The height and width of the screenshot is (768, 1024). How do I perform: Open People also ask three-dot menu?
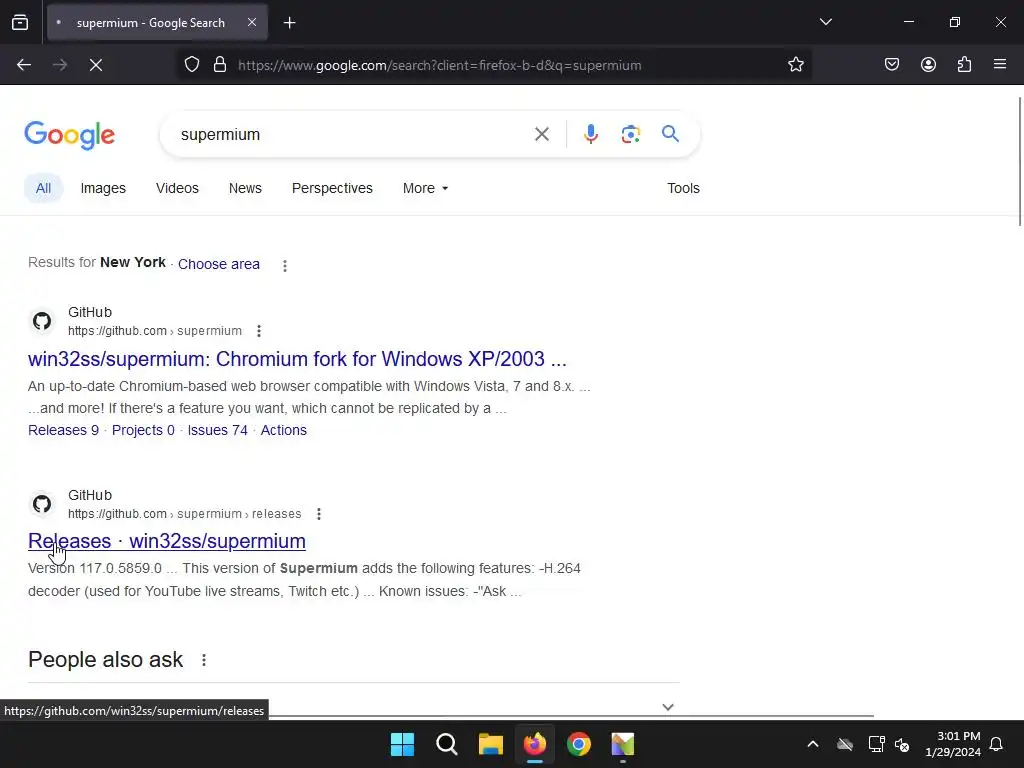(204, 660)
